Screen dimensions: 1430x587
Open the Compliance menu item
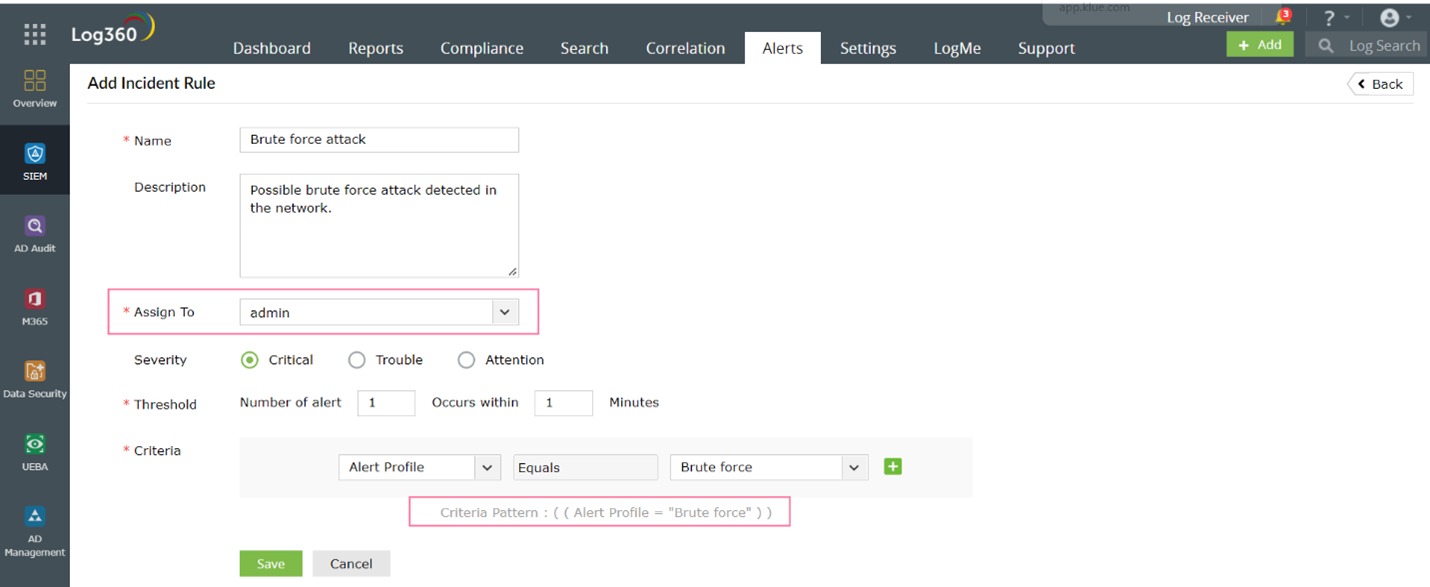[482, 48]
